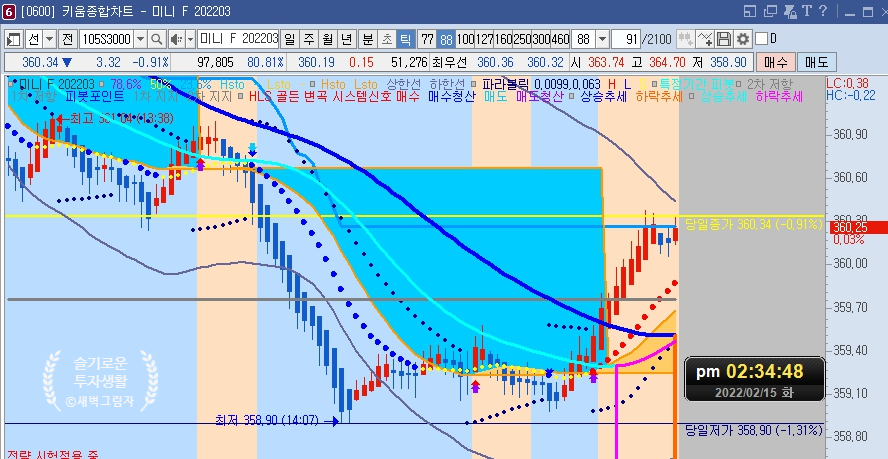Select the tick 틱 period

[405, 39]
